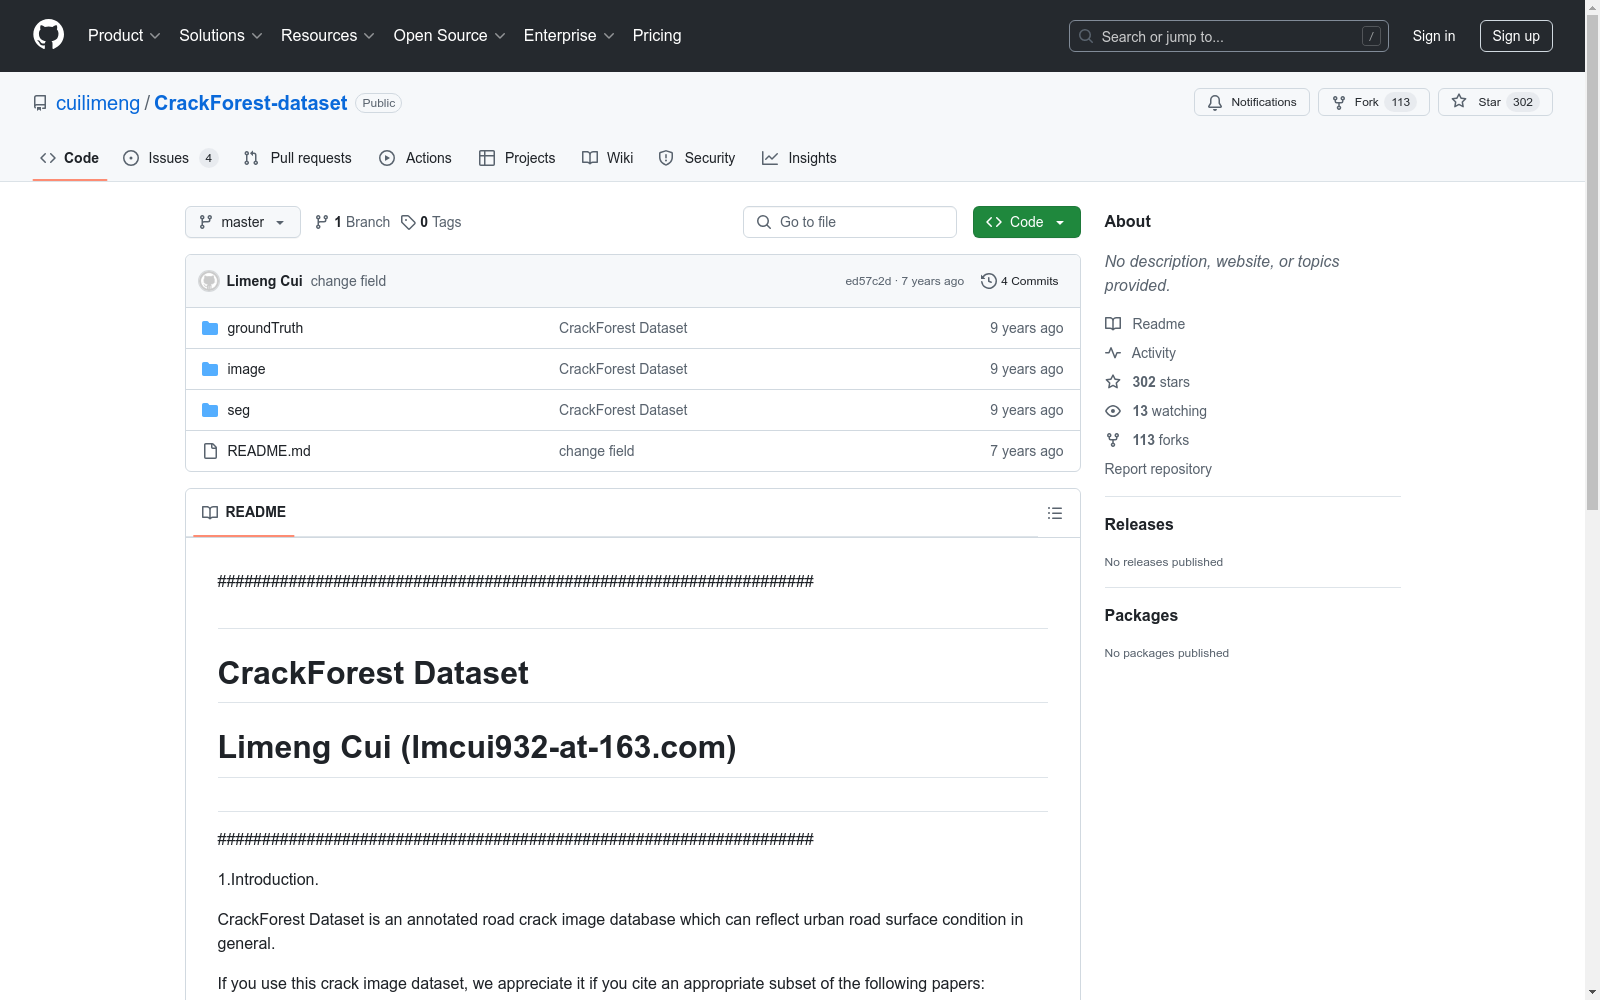View 302 stars link

[x=1147, y=382]
